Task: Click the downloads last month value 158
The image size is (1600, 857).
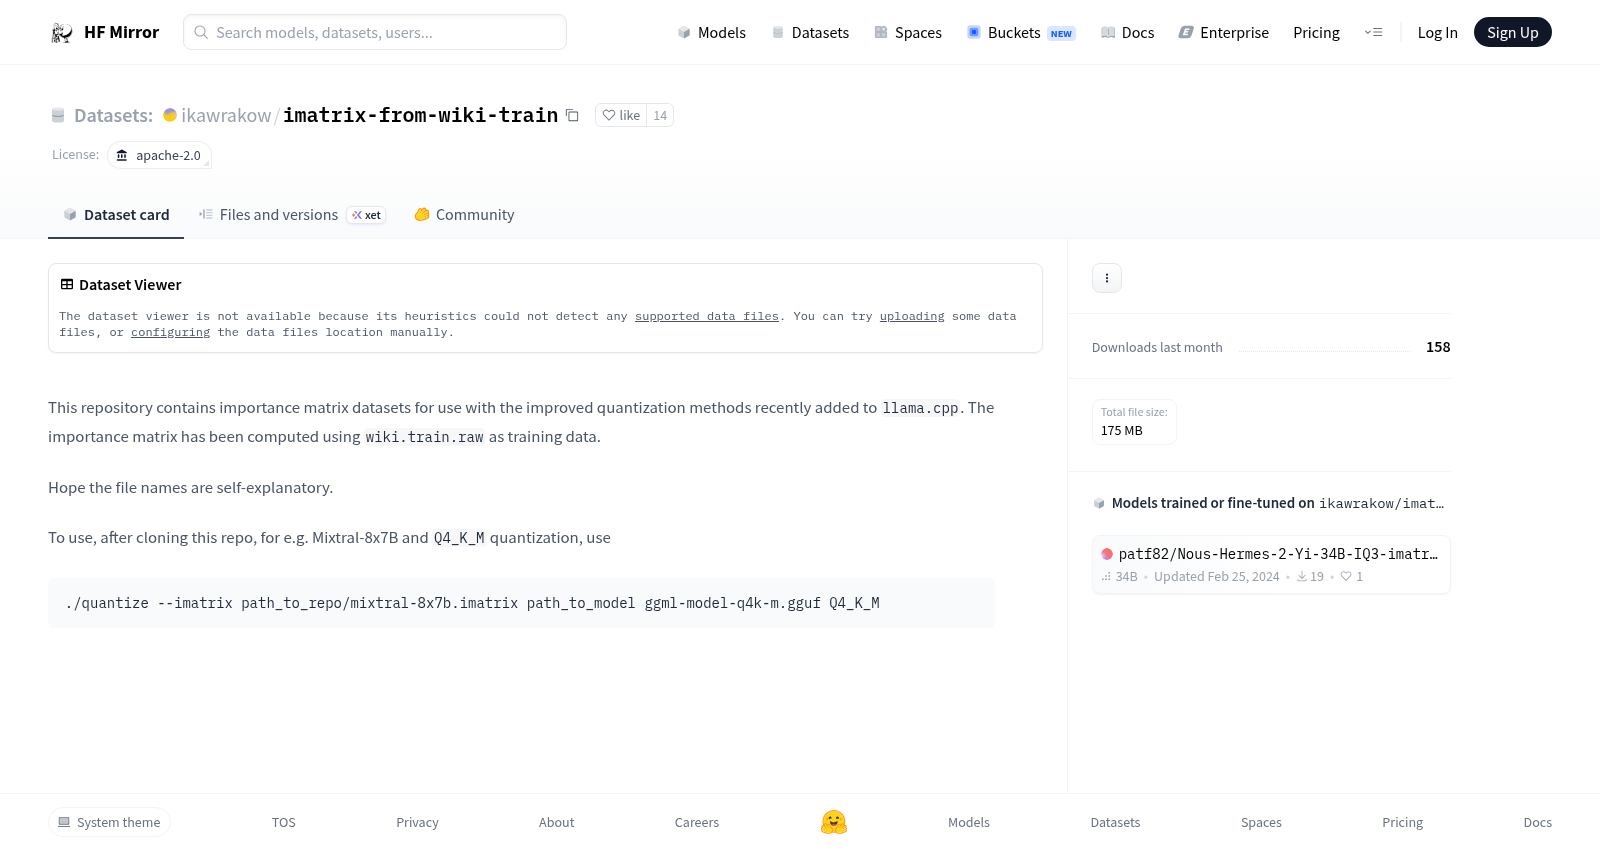Action: [1438, 347]
